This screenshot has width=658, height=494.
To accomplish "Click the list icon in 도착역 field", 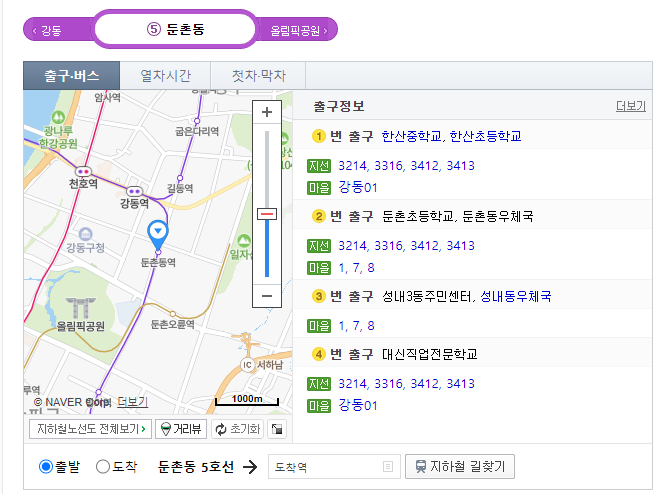I will tap(388, 467).
